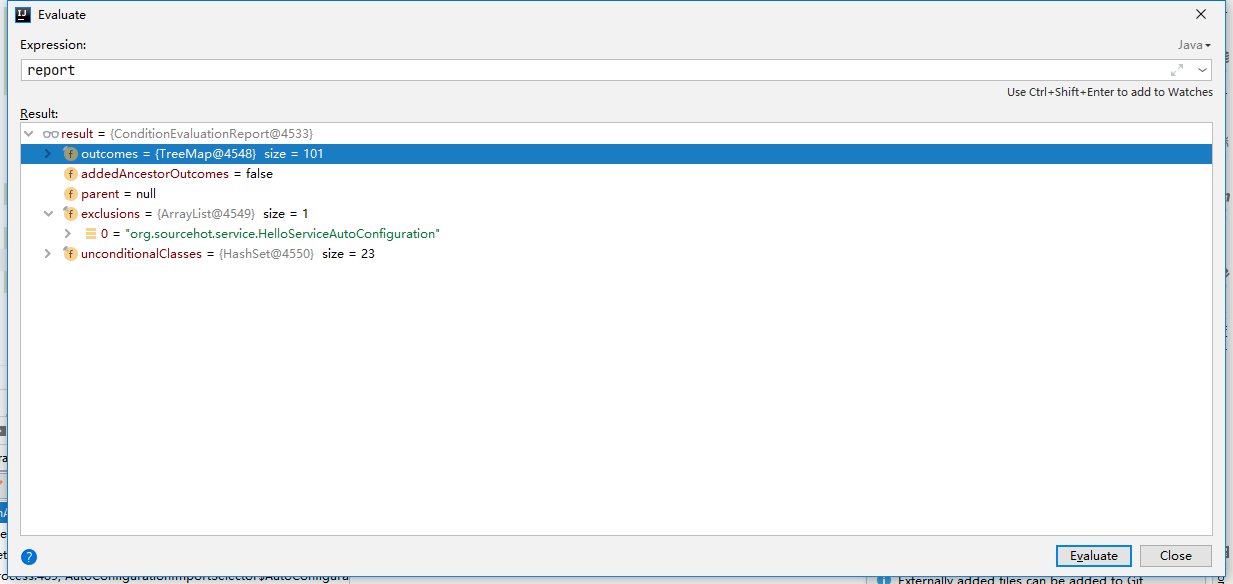Click the field icon next to parent
1233x584 pixels.
[70, 194]
